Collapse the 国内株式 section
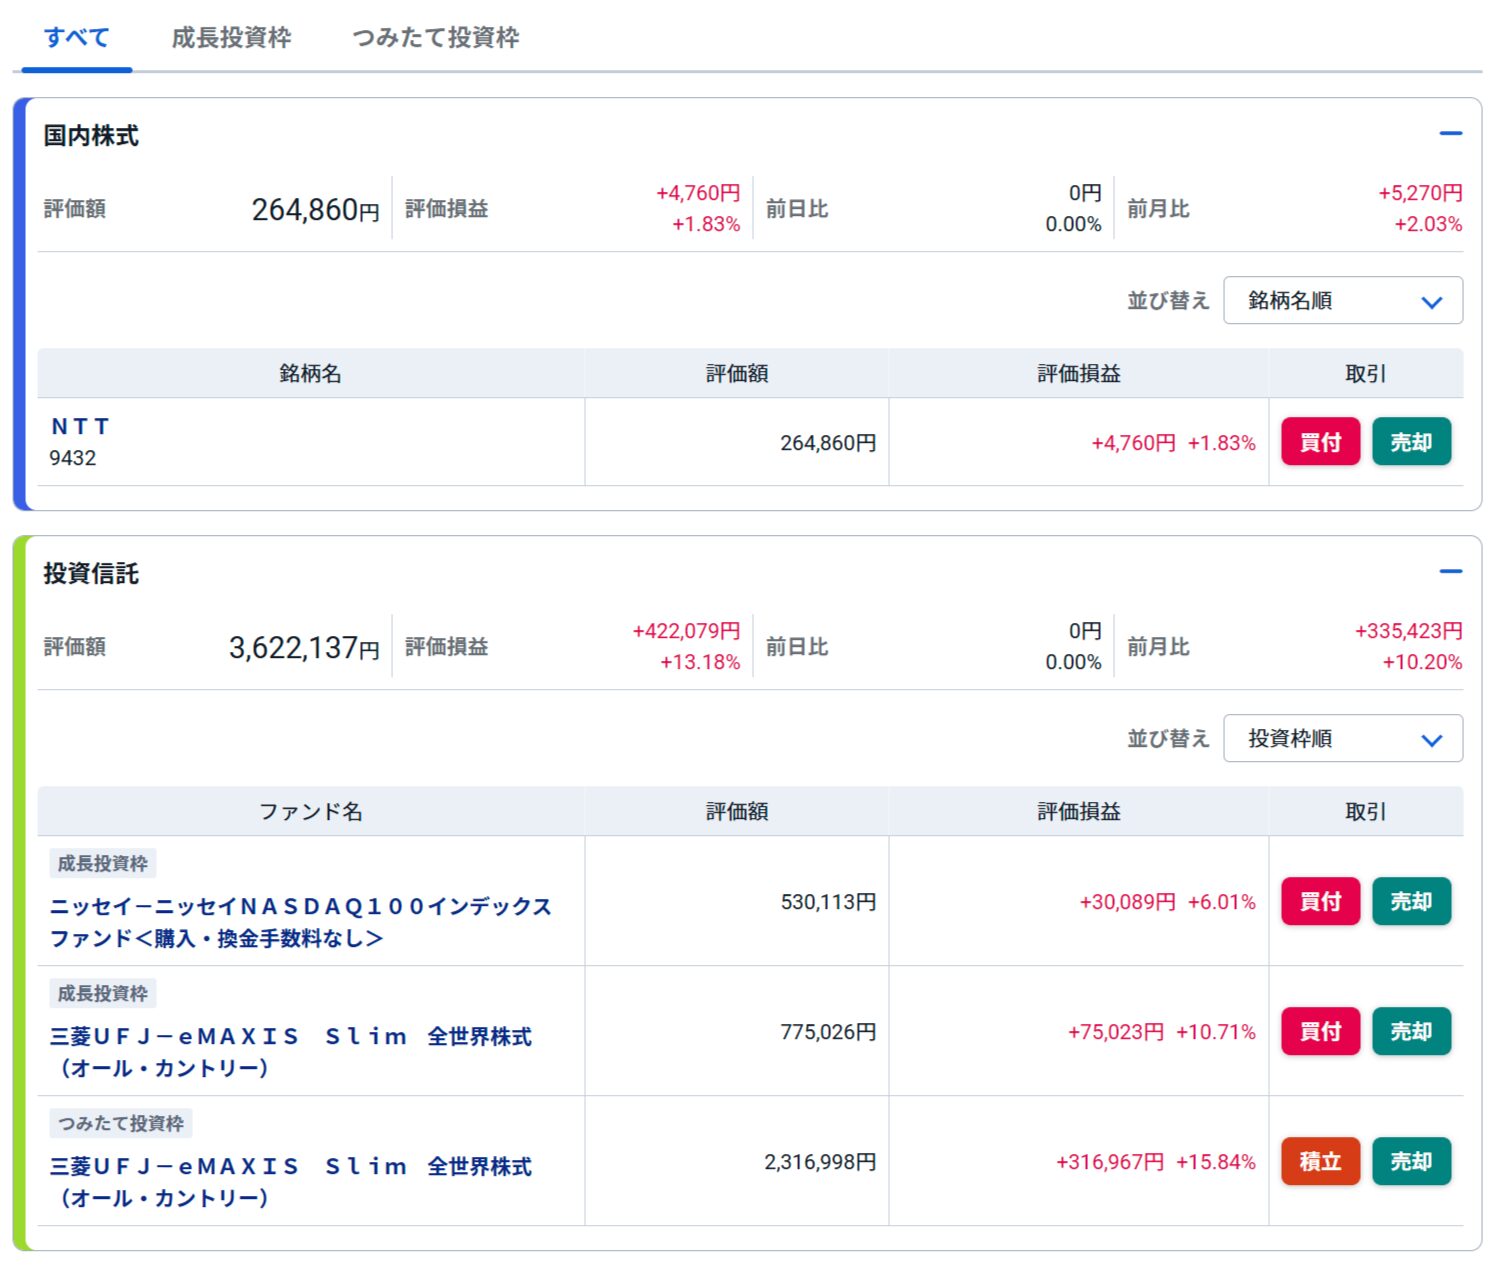The image size is (1500, 1270). [1450, 133]
